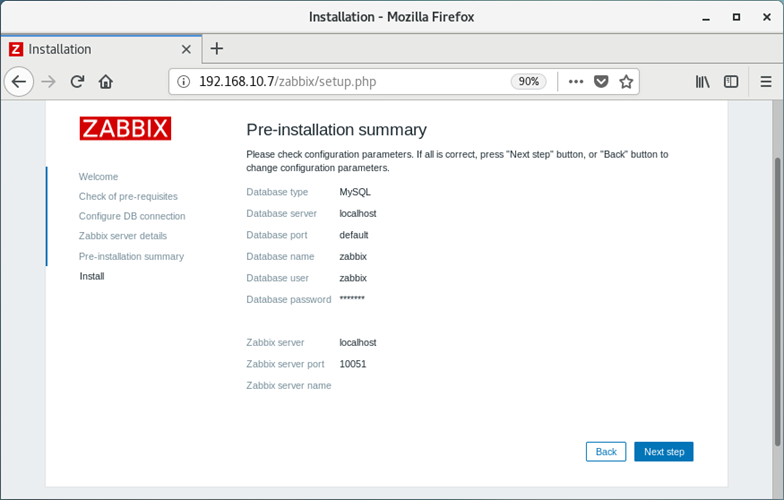Select the Install step
Screen dimensions: 784x500
[x=92, y=276]
